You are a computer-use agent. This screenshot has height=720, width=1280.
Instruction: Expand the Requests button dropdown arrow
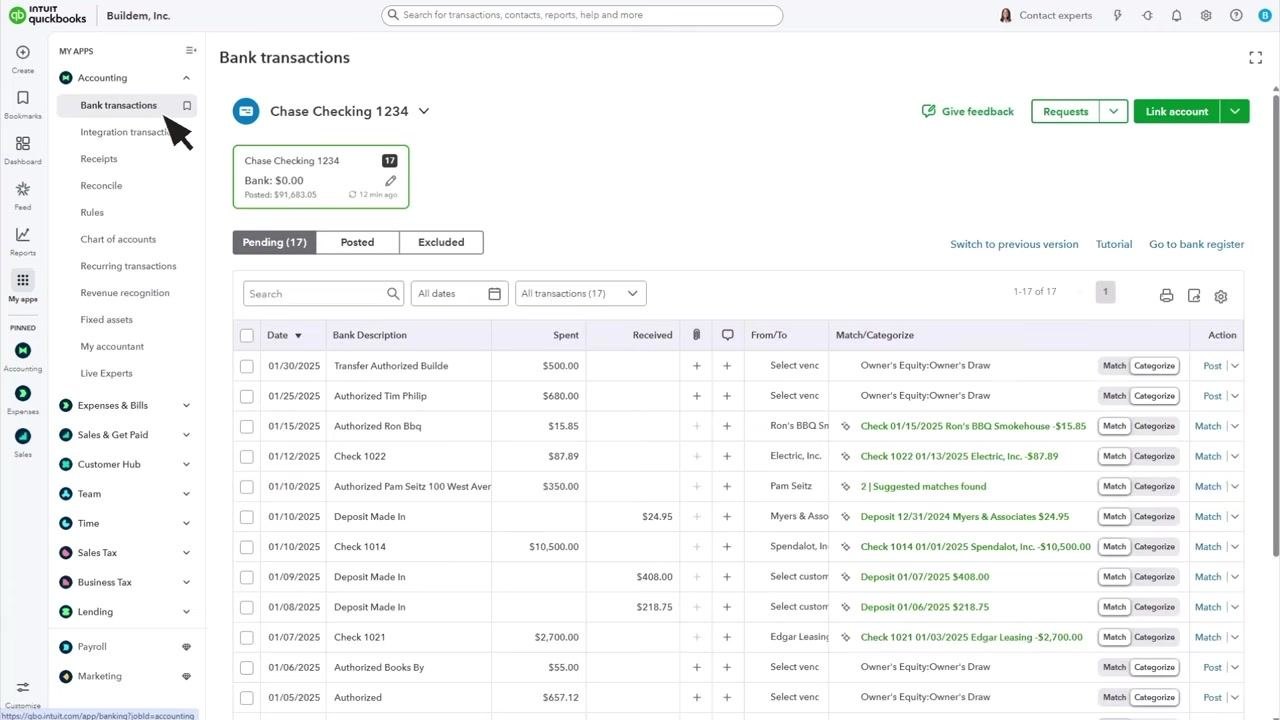(1114, 112)
